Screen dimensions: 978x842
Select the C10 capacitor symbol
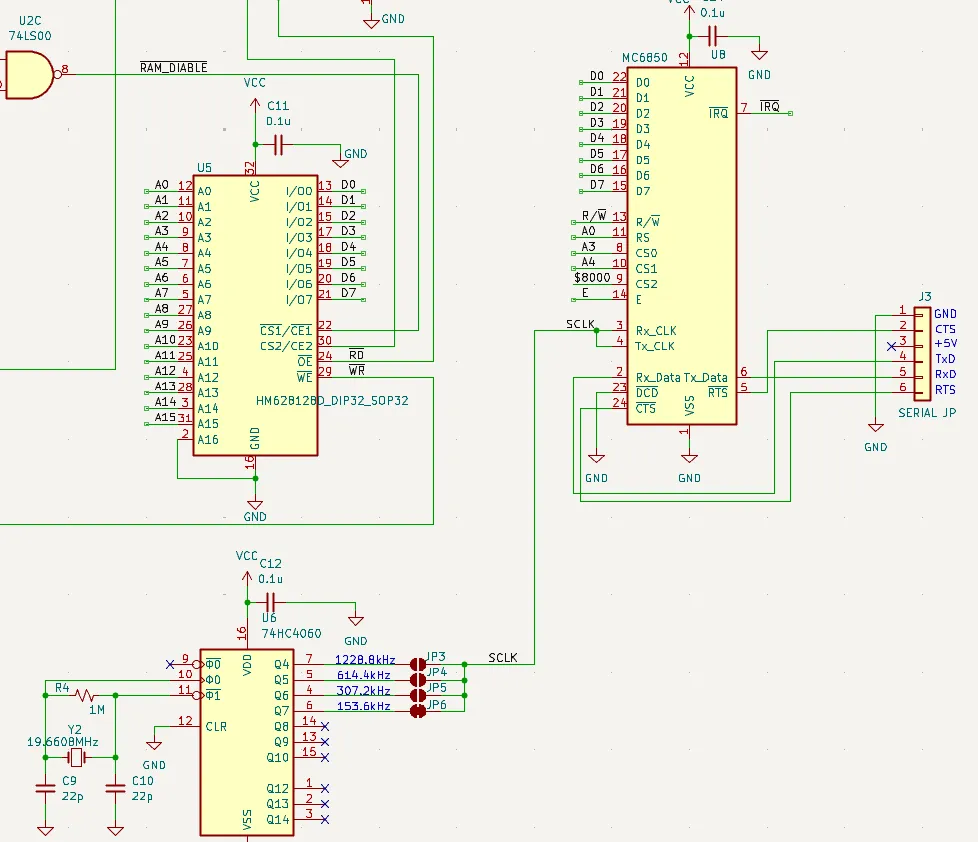115,788
